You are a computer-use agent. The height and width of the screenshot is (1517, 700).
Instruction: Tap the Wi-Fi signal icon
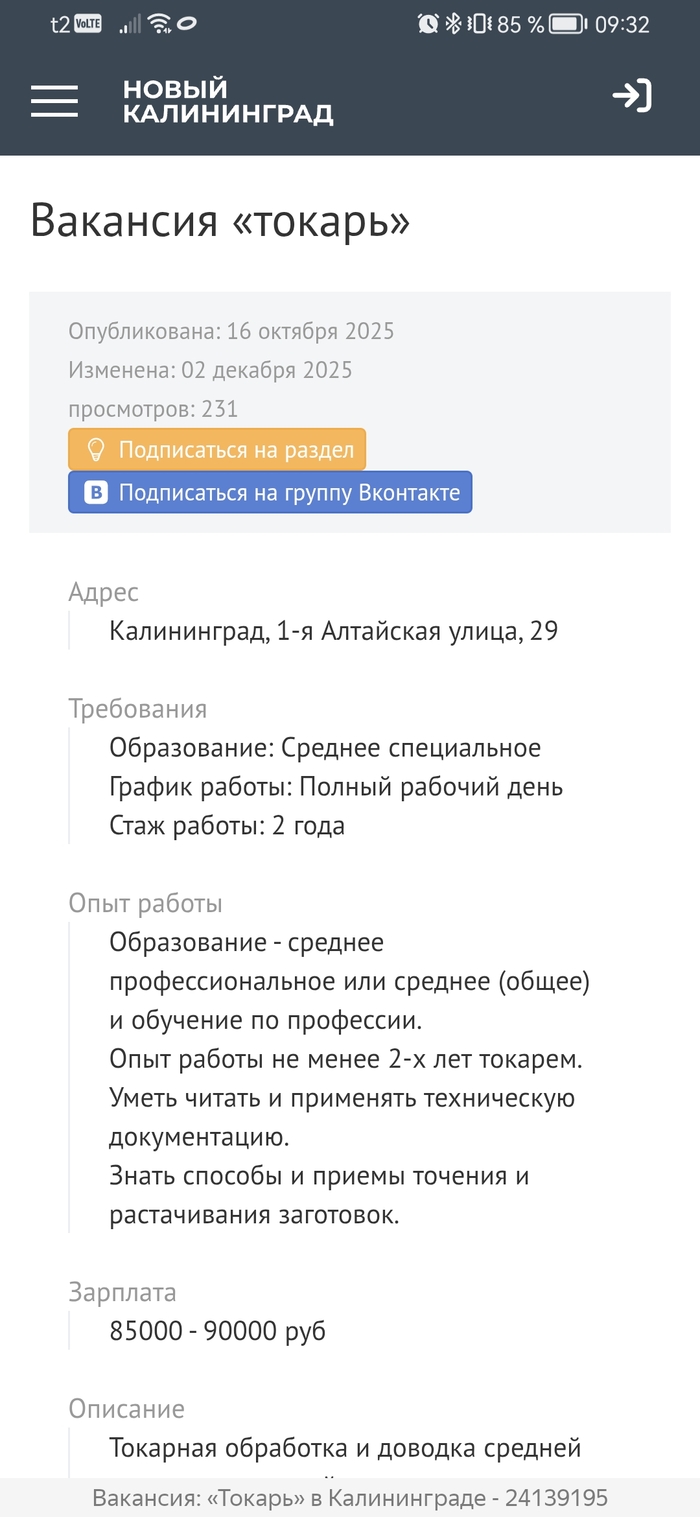(158, 24)
